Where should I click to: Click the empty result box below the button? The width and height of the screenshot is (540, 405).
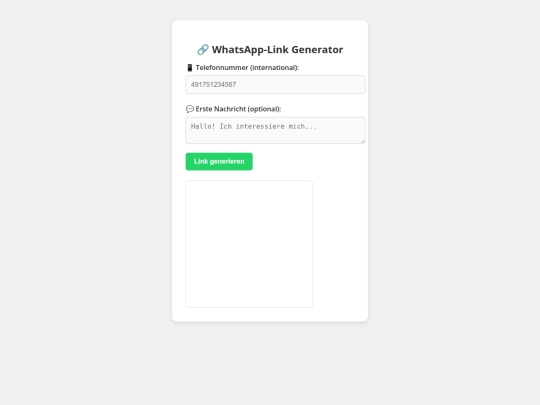pyautogui.click(x=249, y=244)
